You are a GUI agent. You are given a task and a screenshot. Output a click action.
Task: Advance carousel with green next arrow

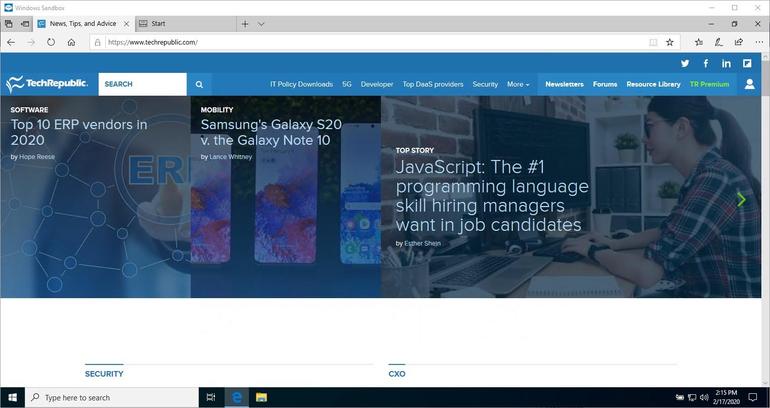tap(742, 199)
